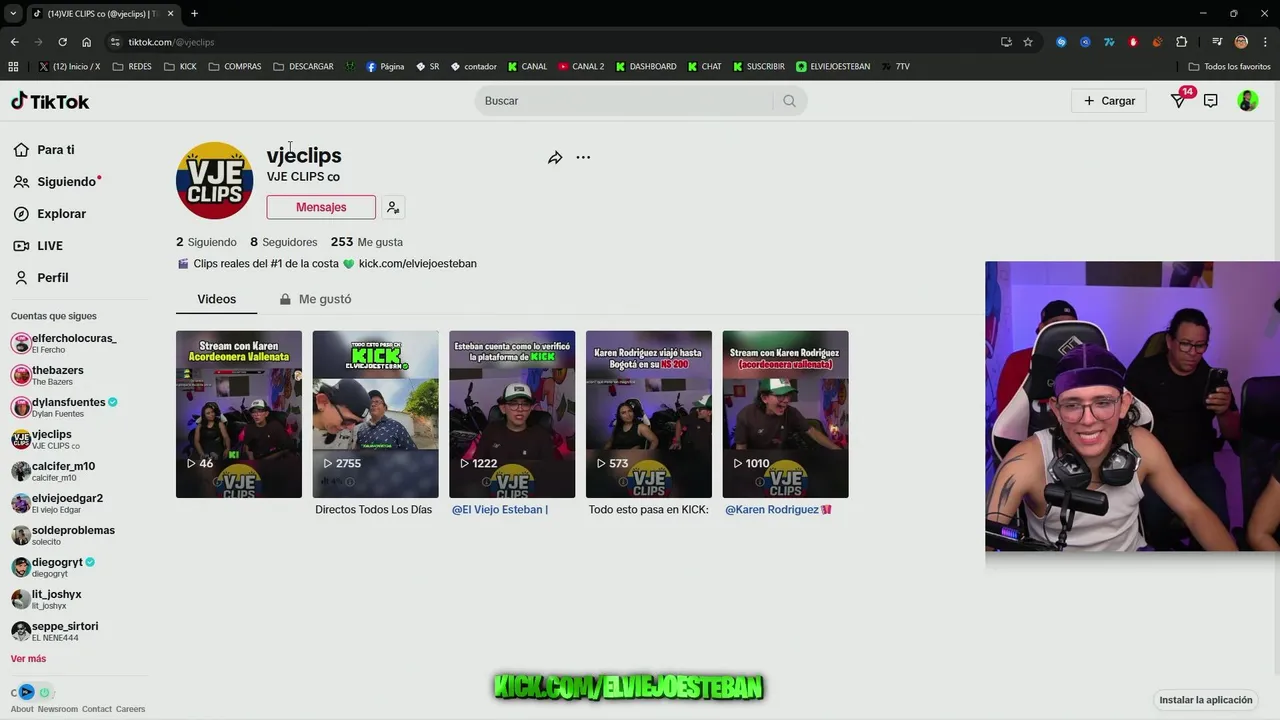Click thebazers avatar in the sidebar

click(21, 375)
